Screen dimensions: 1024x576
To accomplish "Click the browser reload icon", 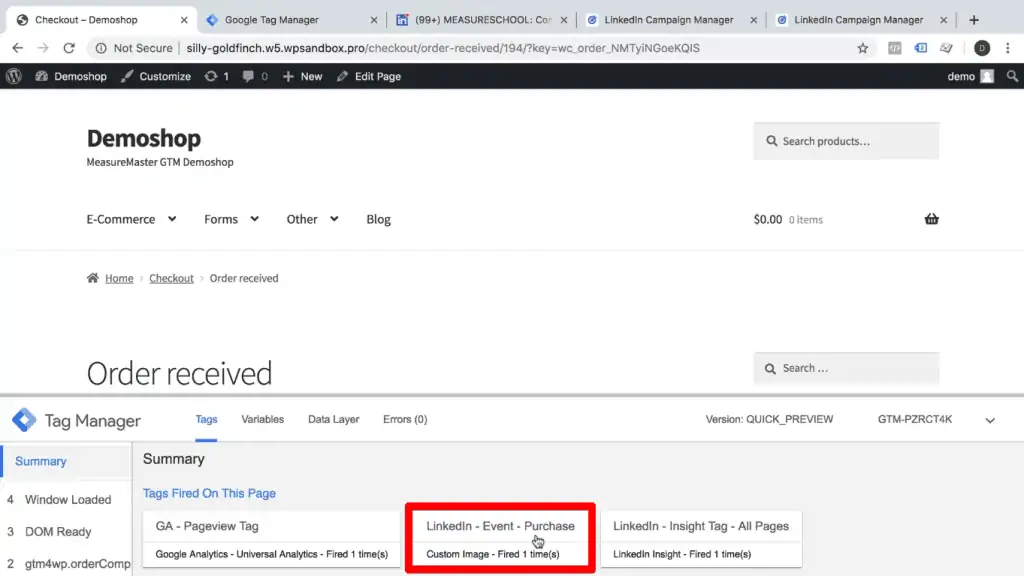I will 69,47.
